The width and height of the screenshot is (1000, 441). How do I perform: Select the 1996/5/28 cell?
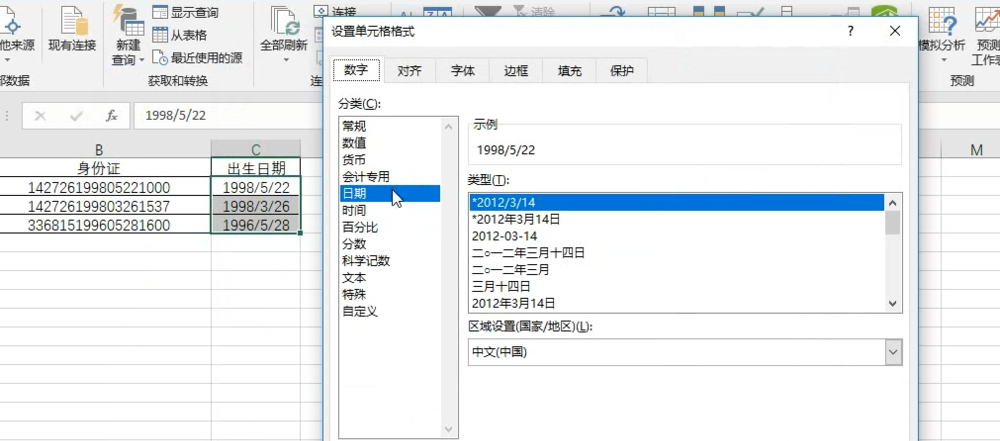[256, 225]
